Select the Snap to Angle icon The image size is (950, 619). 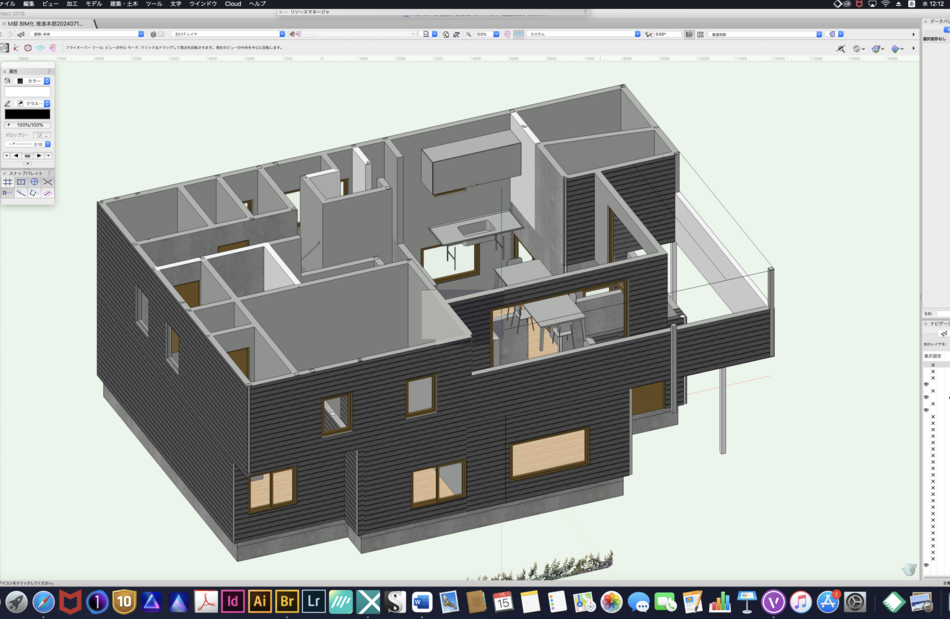point(34,182)
